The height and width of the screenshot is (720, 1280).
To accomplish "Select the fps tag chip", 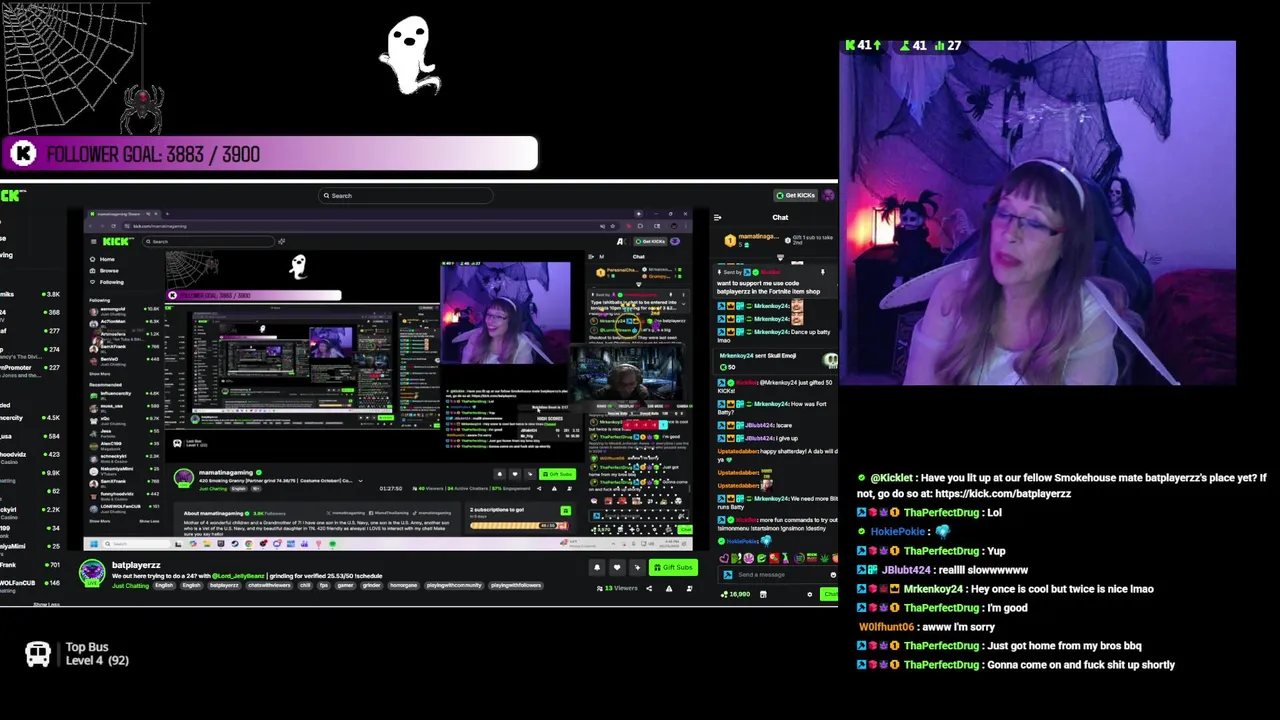I will 324,585.
